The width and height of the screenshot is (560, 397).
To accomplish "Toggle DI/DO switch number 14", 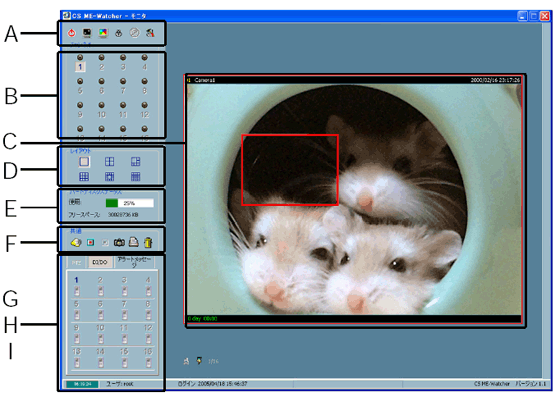I will click(x=101, y=363).
